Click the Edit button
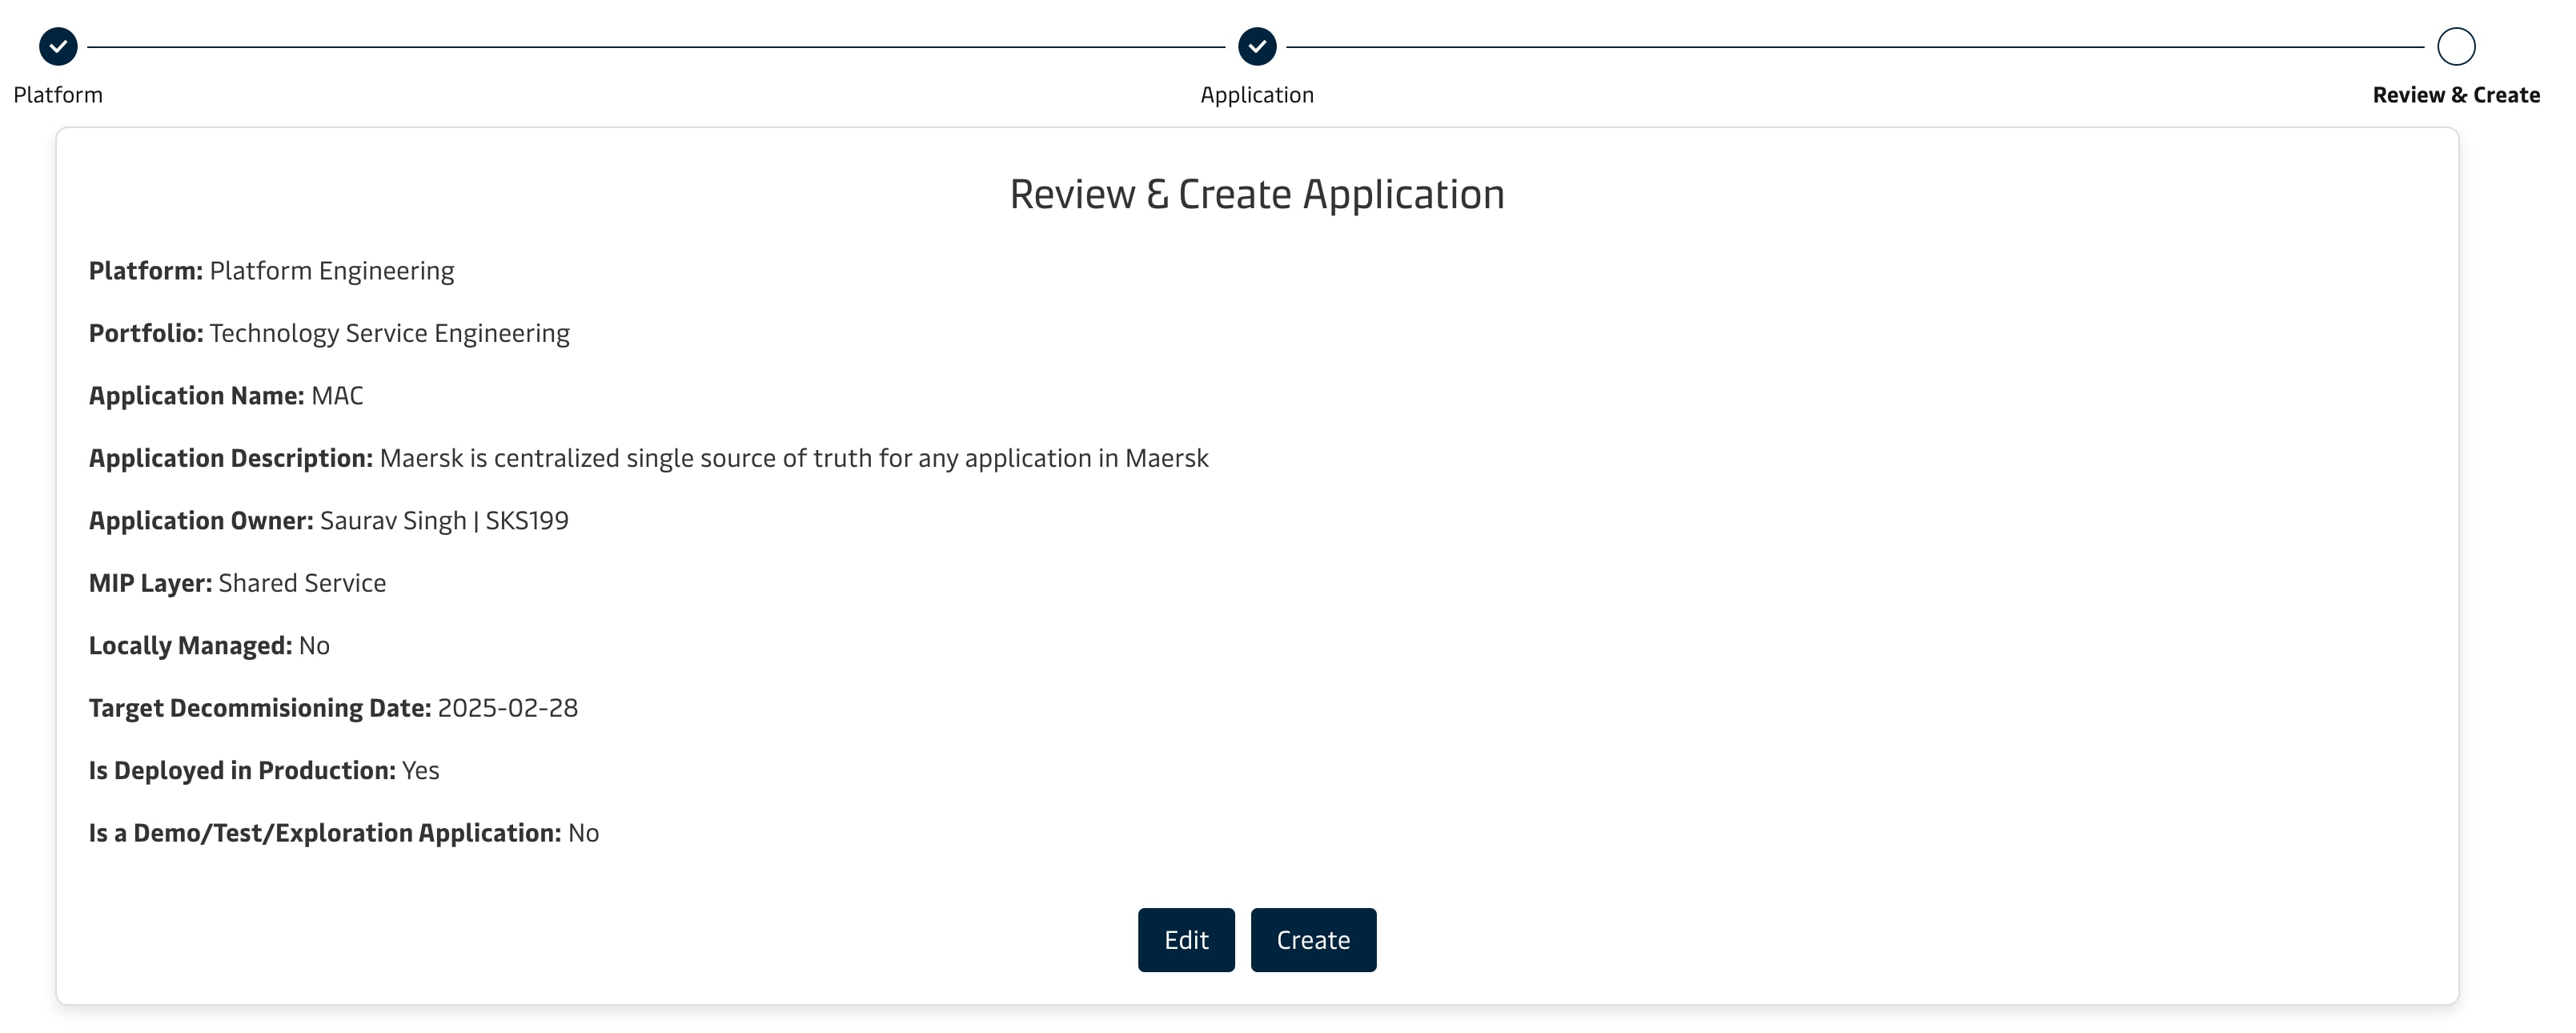The width and height of the screenshot is (2576, 1033). [x=1186, y=940]
